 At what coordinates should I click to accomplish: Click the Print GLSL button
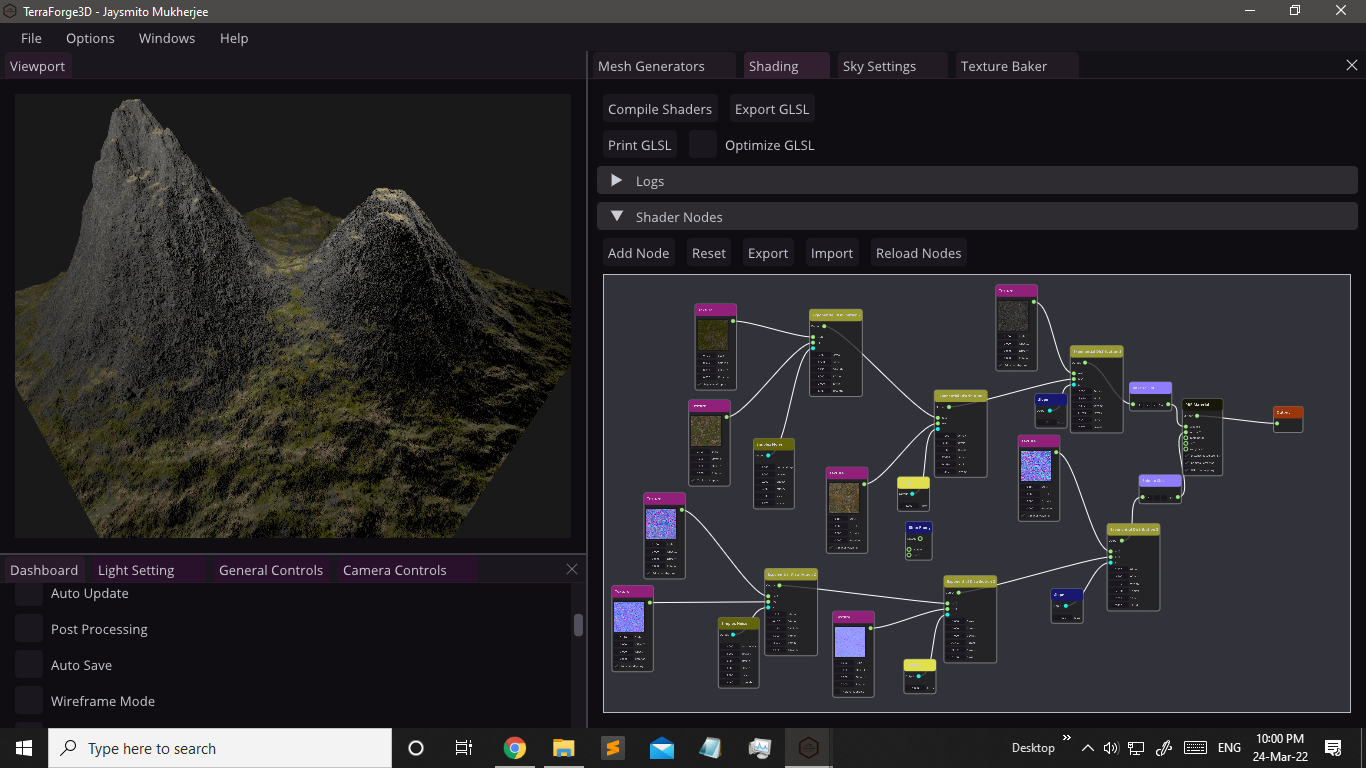pyautogui.click(x=640, y=145)
